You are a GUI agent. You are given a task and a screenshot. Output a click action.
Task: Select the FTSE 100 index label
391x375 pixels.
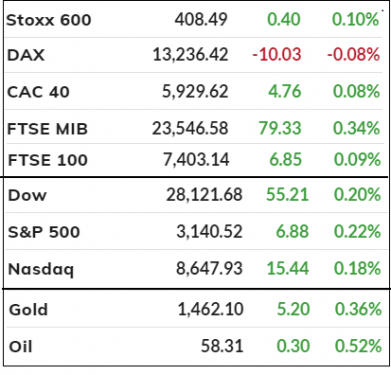(x=48, y=160)
